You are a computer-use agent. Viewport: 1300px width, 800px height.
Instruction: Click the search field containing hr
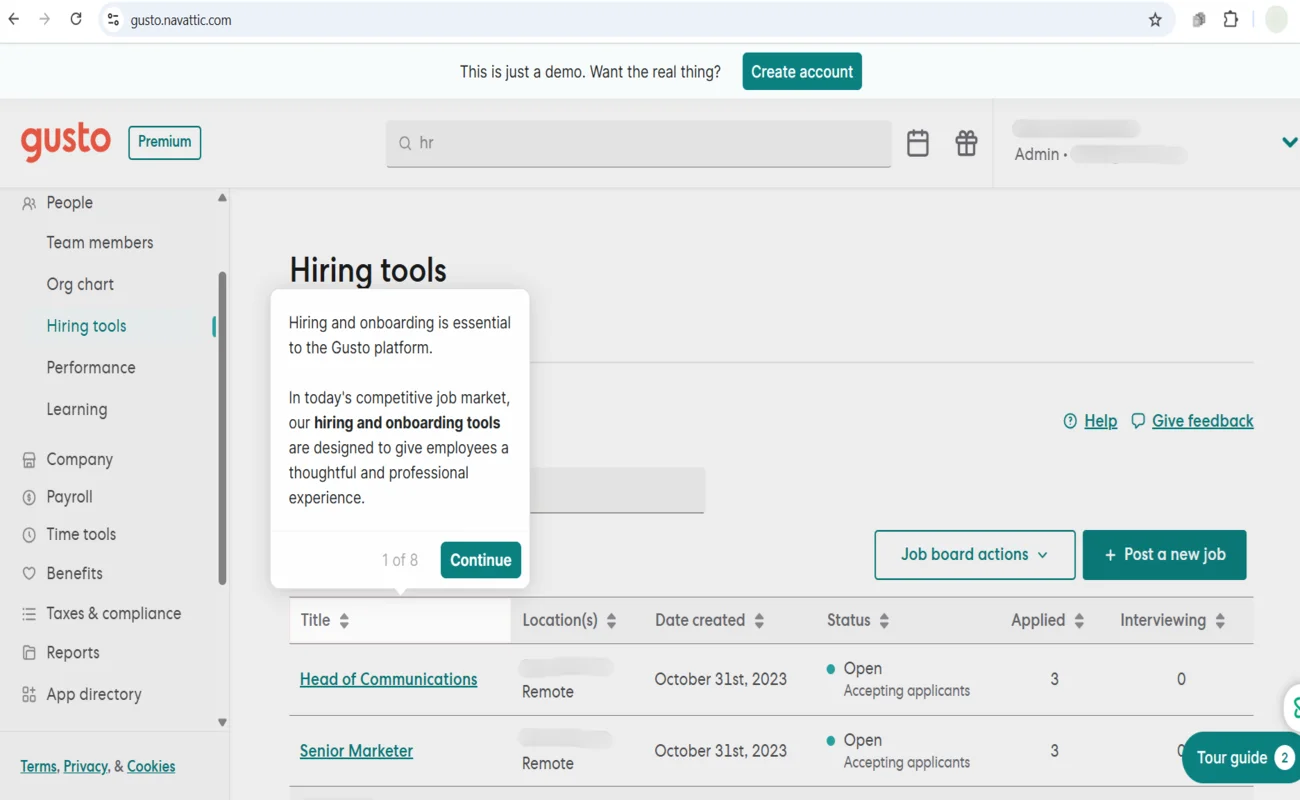639,144
